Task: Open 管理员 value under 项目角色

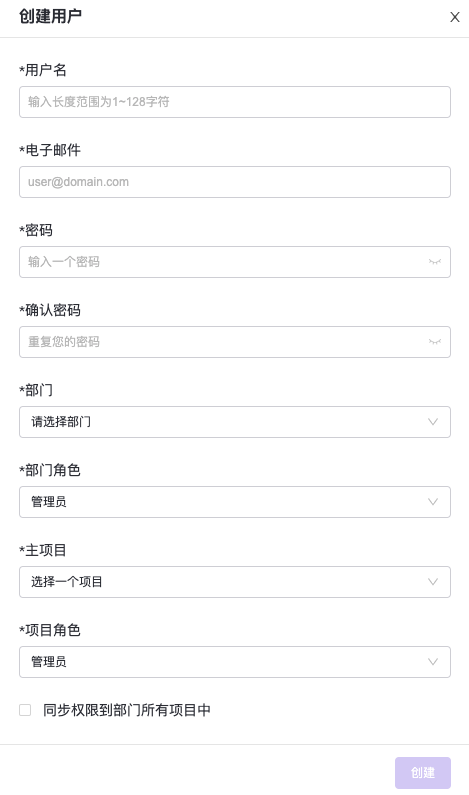Action: [49, 662]
